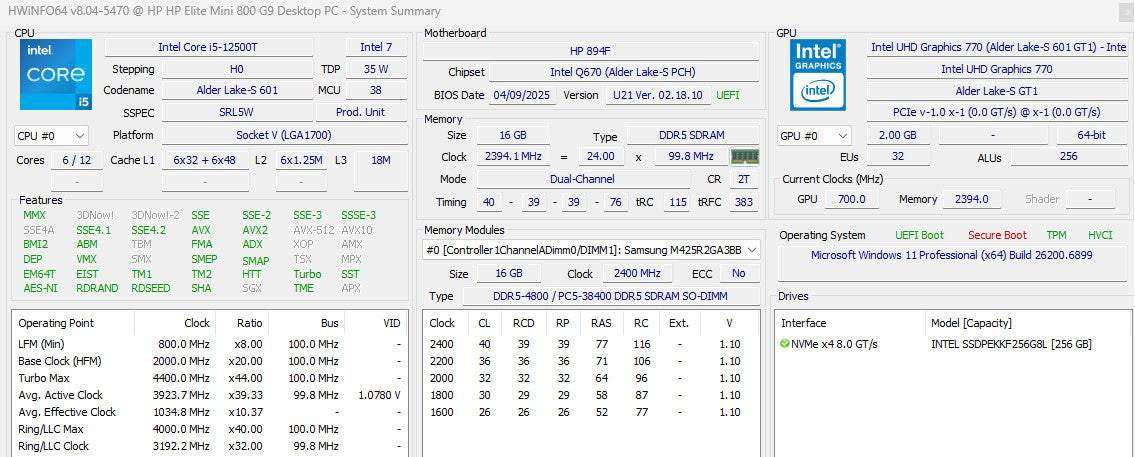Click the Alder Lake-S 601 codename value

point(237,91)
